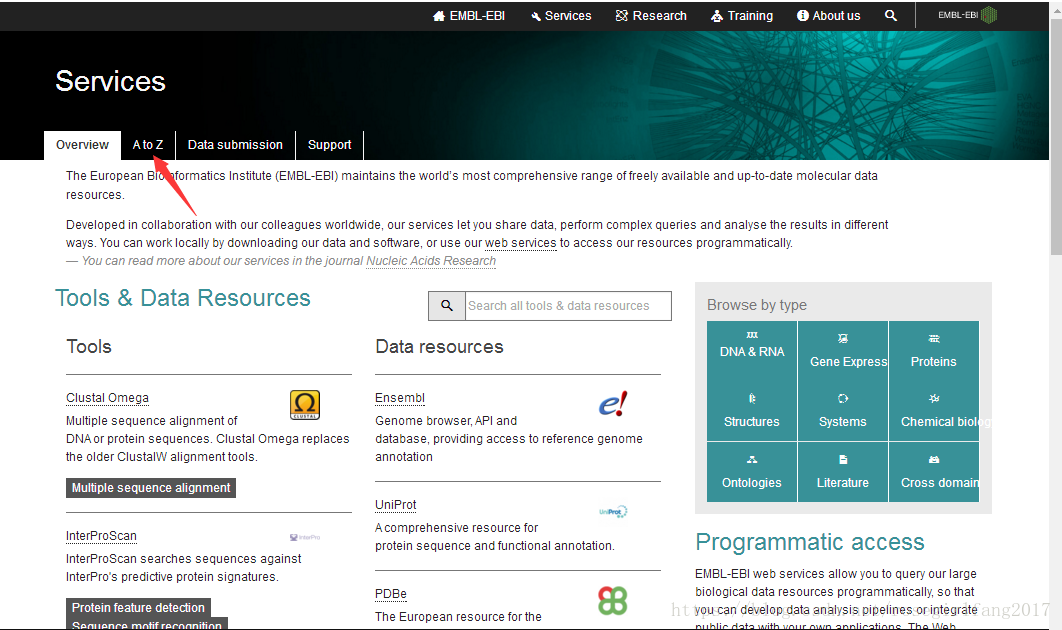Browse the Cross domain type tile
This screenshot has width=1062, height=630.
point(933,472)
